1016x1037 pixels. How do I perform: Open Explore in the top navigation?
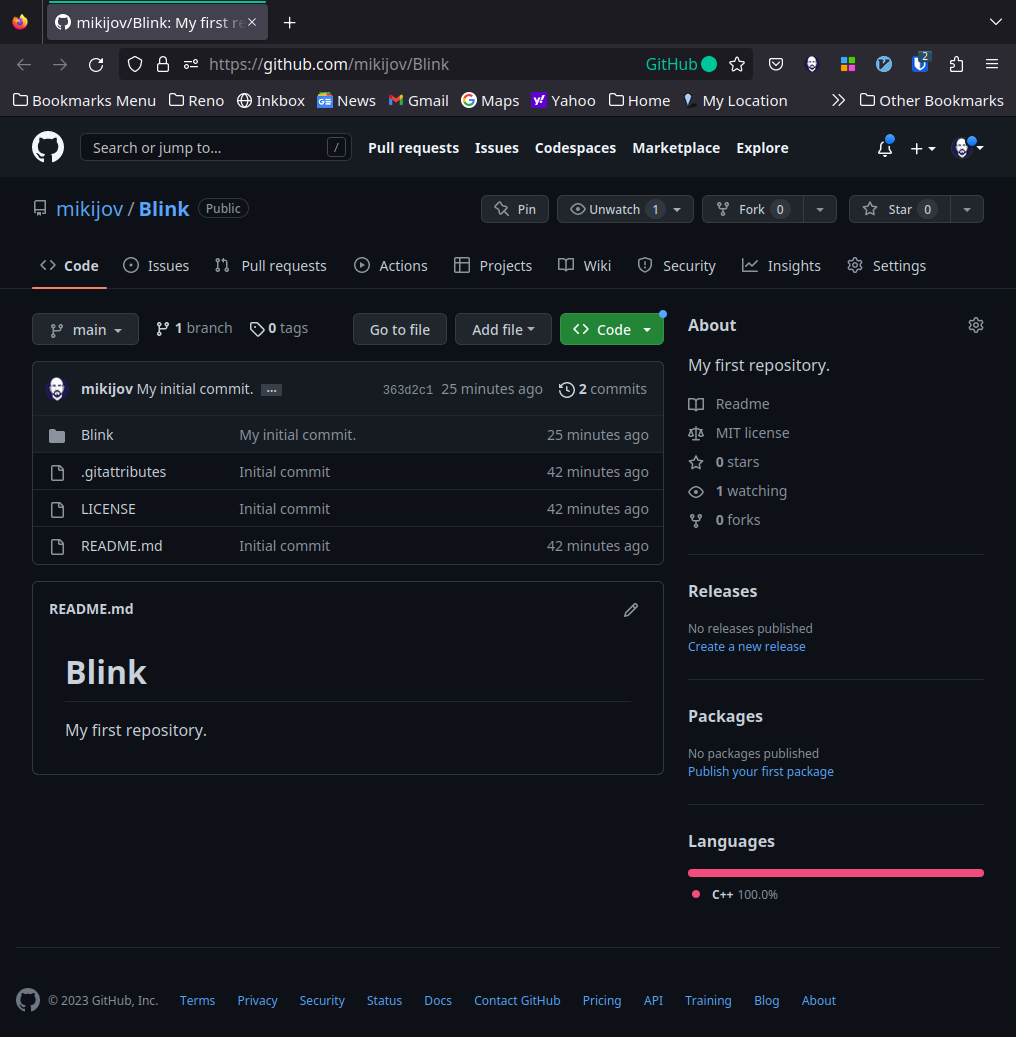pyautogui.click(x=762, y=148)
